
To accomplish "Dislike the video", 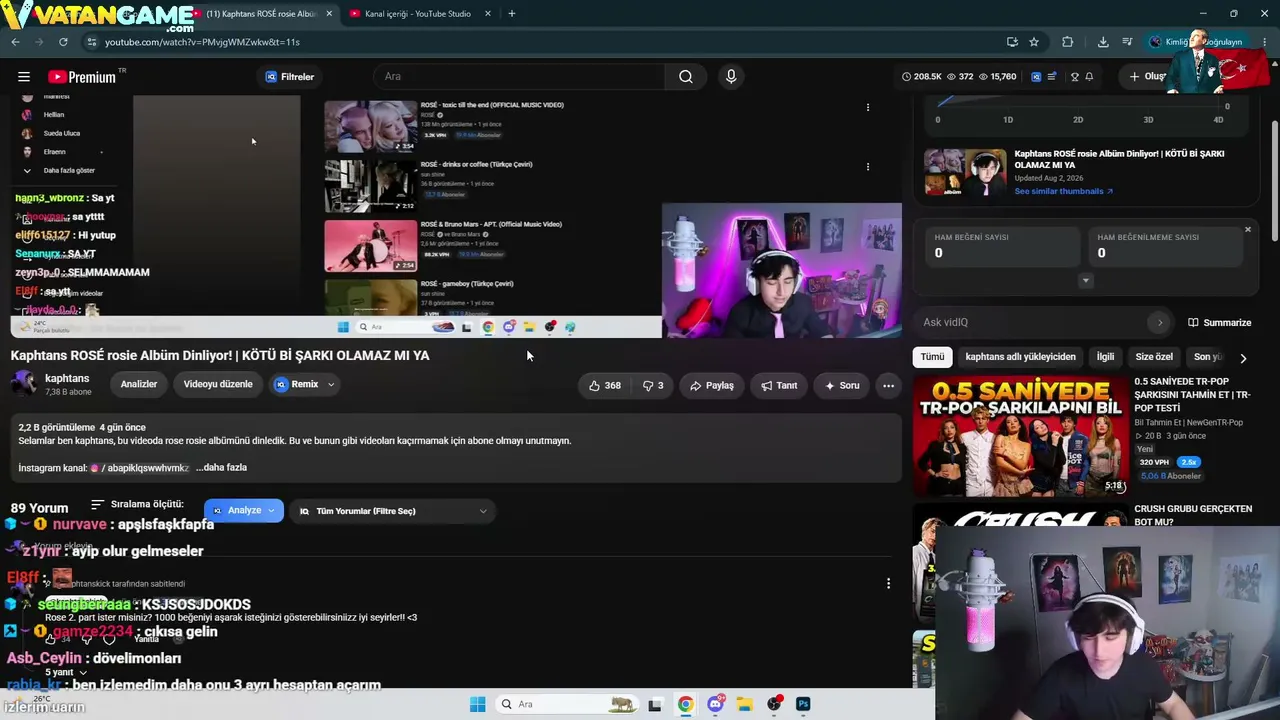I will click(653, 385).
